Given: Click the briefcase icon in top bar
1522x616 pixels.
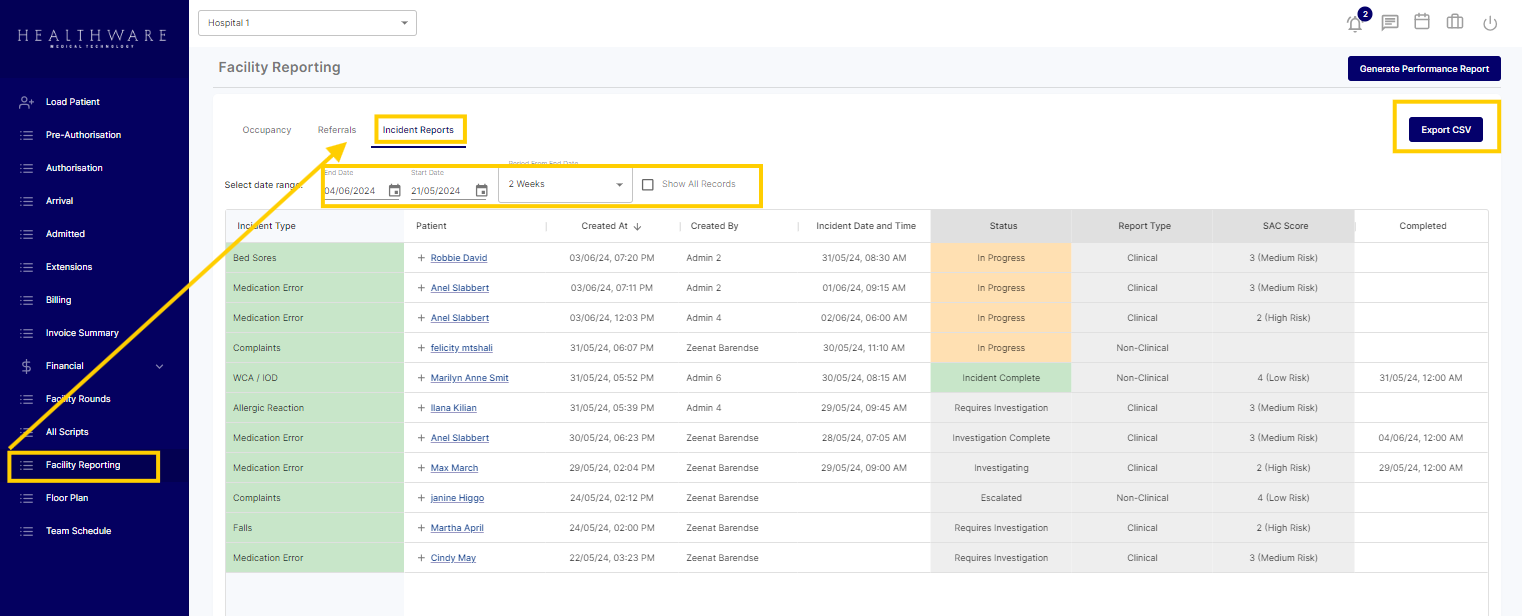Looking at the screenshot, I should (1454, 23).
